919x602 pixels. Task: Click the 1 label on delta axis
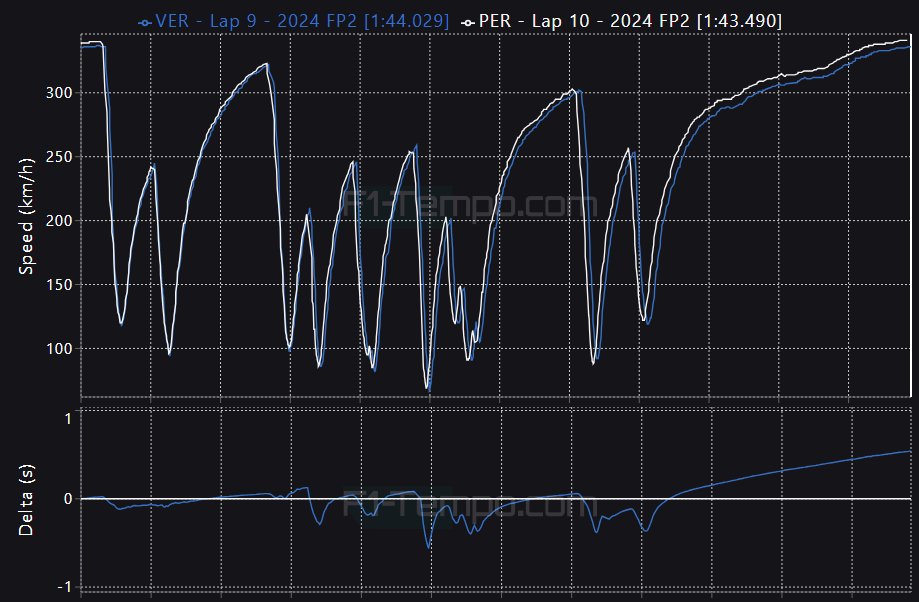pyautogui.click(x=68, y=419)
